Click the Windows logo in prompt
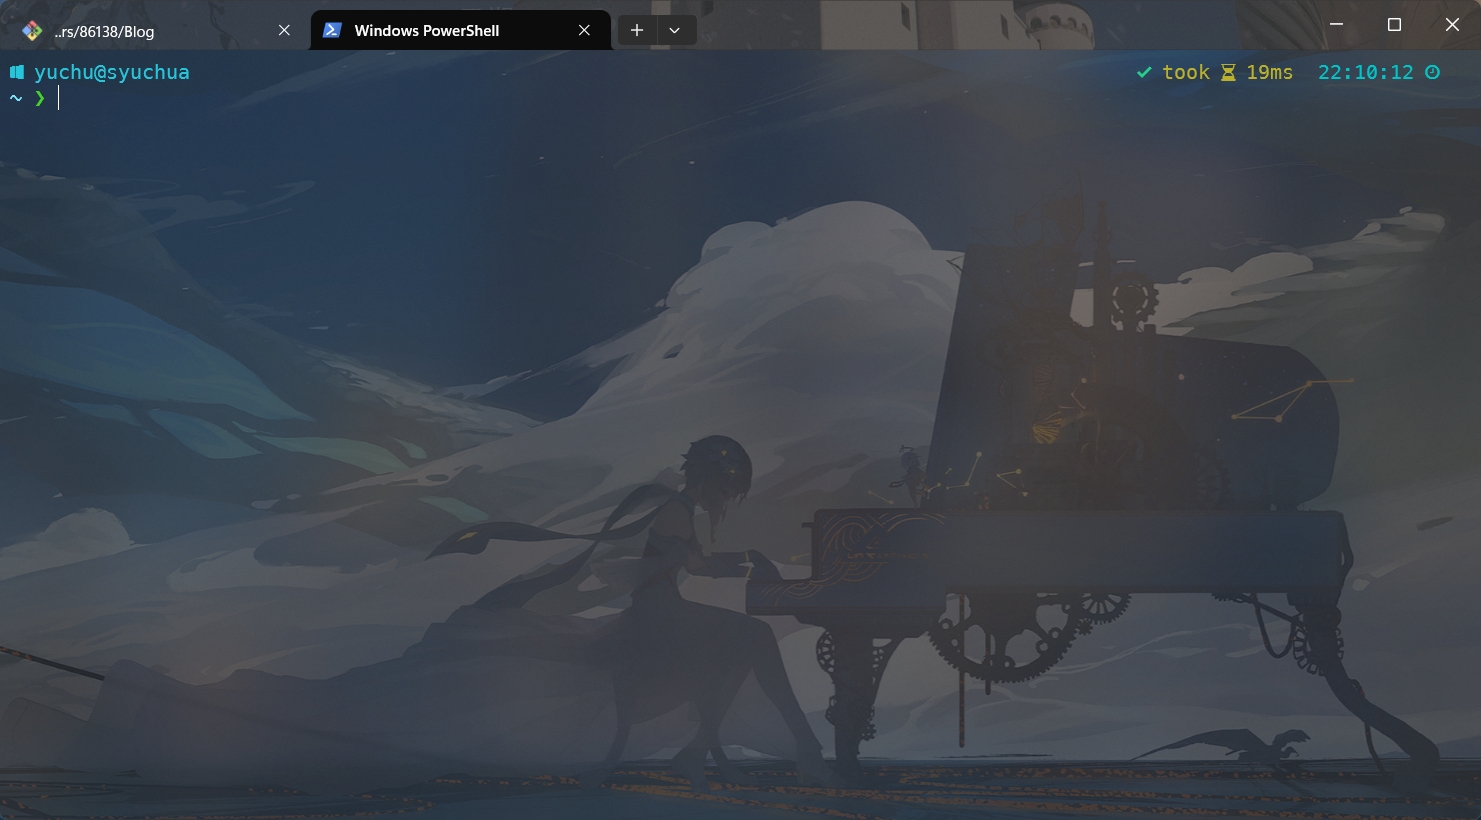The image size is (1481, 820). pos(16,72)
